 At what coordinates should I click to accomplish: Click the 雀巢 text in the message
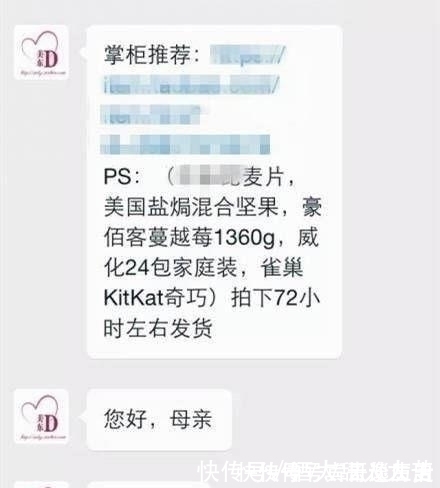coord(282,268)
